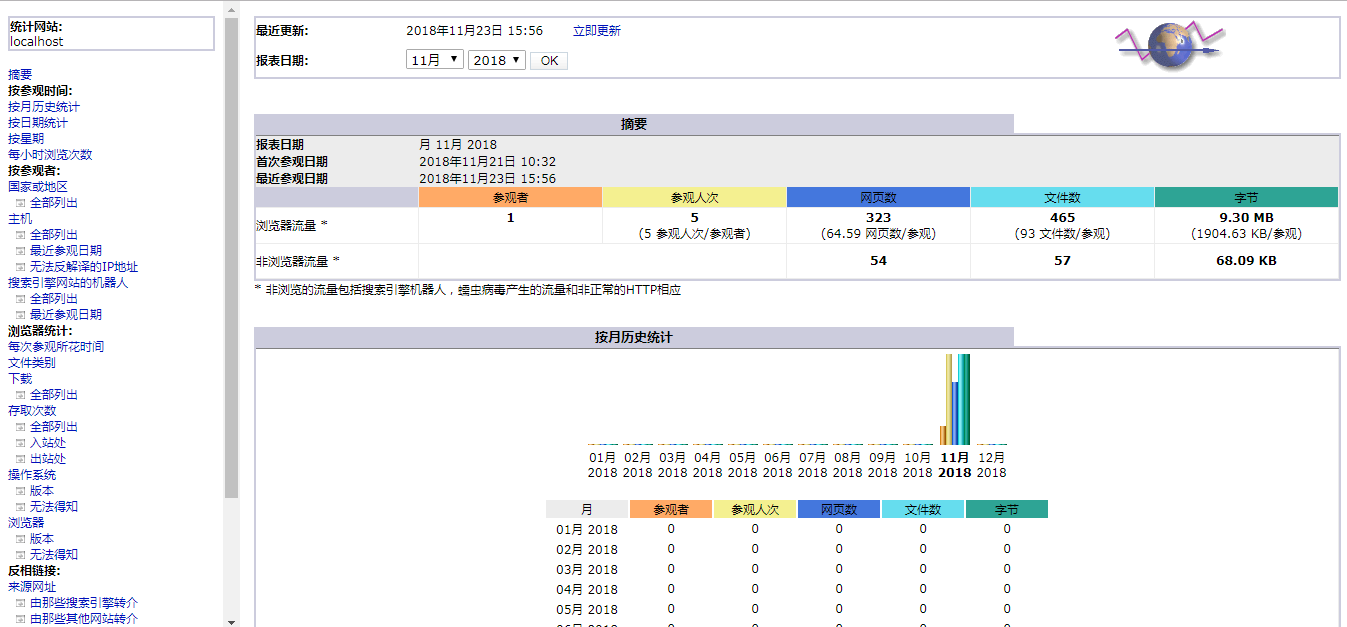Open 无法得知 link under 操作系统
This screenshot has width=1347, height=627.
(x=54, y=507)
